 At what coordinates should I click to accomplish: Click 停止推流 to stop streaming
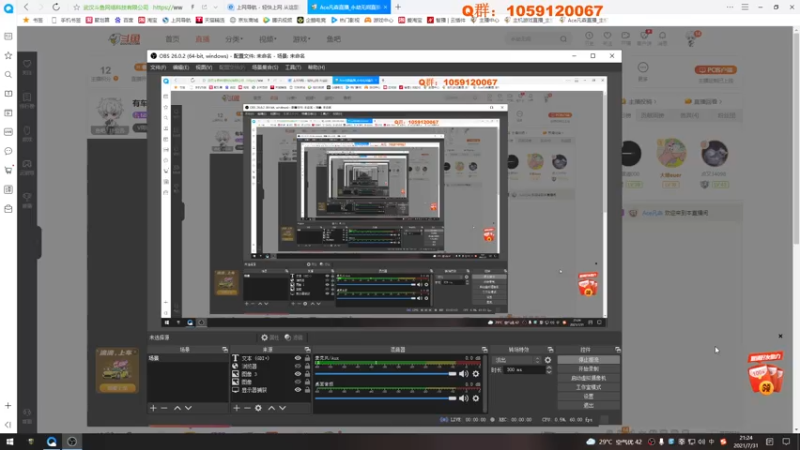588,360
